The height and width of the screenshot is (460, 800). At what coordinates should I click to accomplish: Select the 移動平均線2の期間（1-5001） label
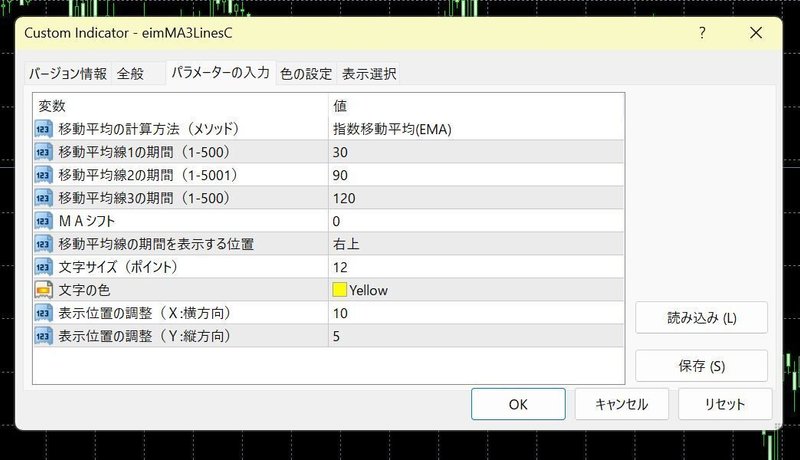[x=148, y=175]
